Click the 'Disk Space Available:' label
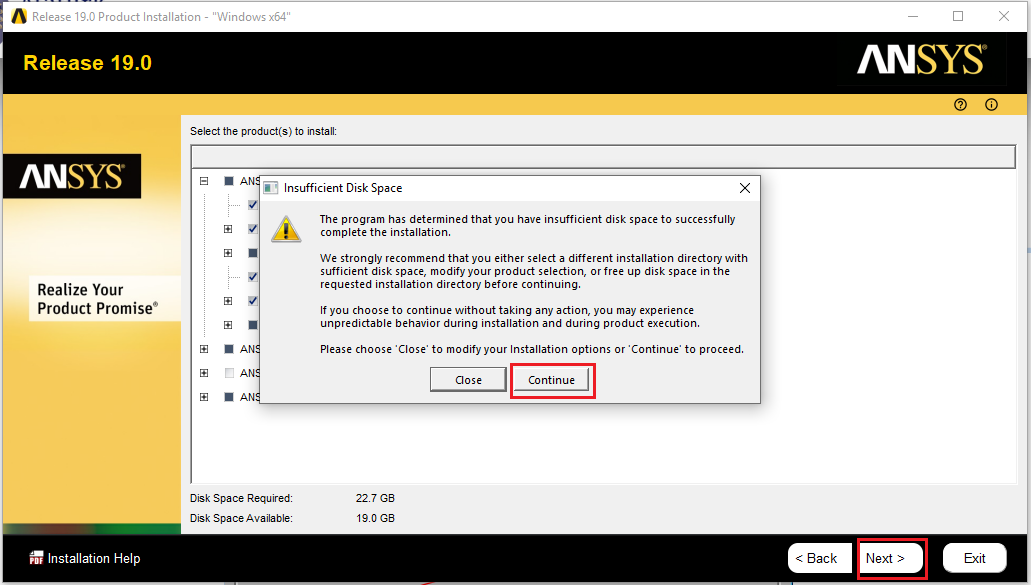 click(241, 518)
